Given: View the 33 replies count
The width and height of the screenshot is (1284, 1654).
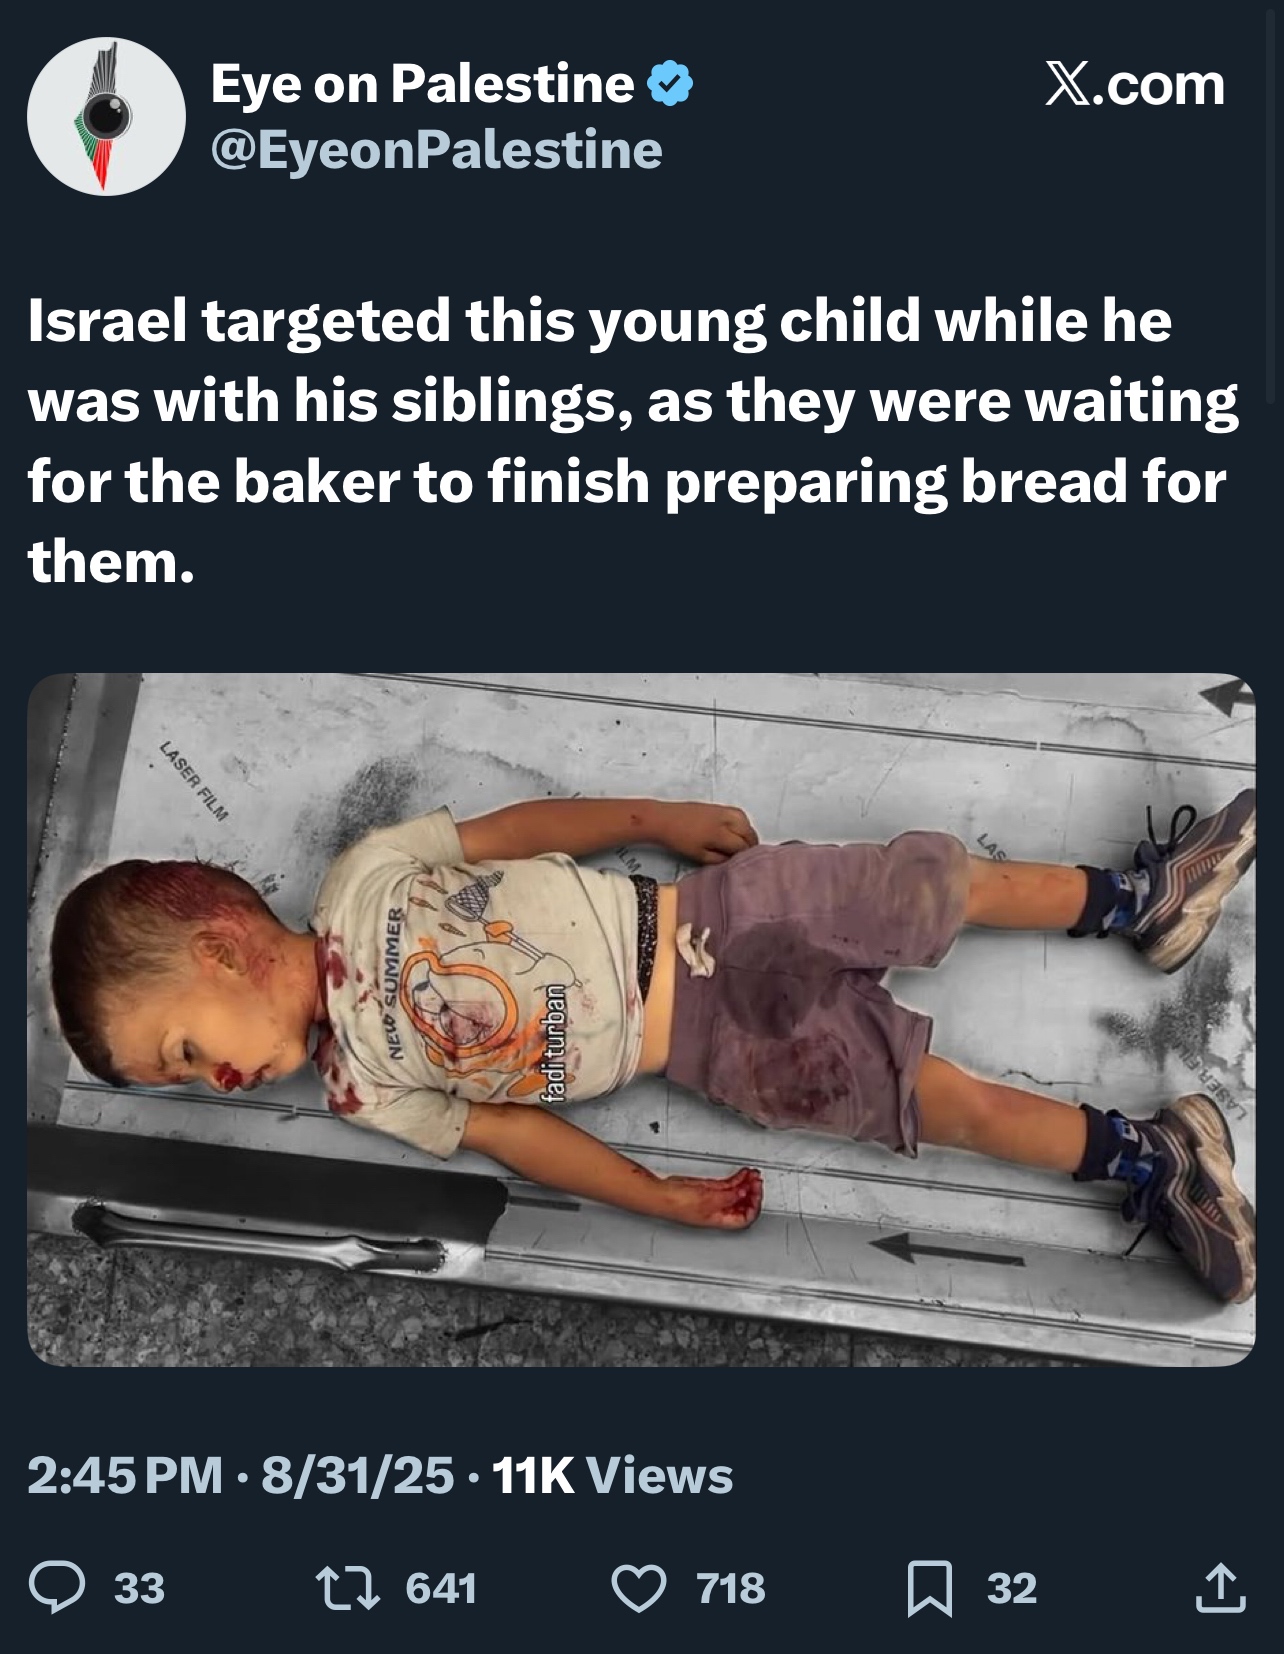Looking at the screenshot, I should coord(139,1588).
